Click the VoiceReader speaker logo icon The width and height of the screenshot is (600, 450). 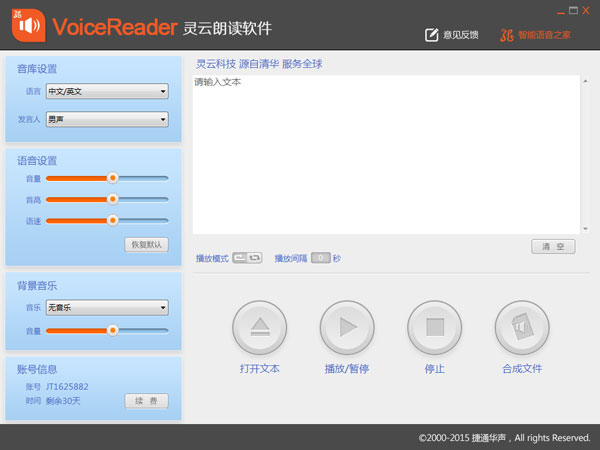click(x=29, y=25)
